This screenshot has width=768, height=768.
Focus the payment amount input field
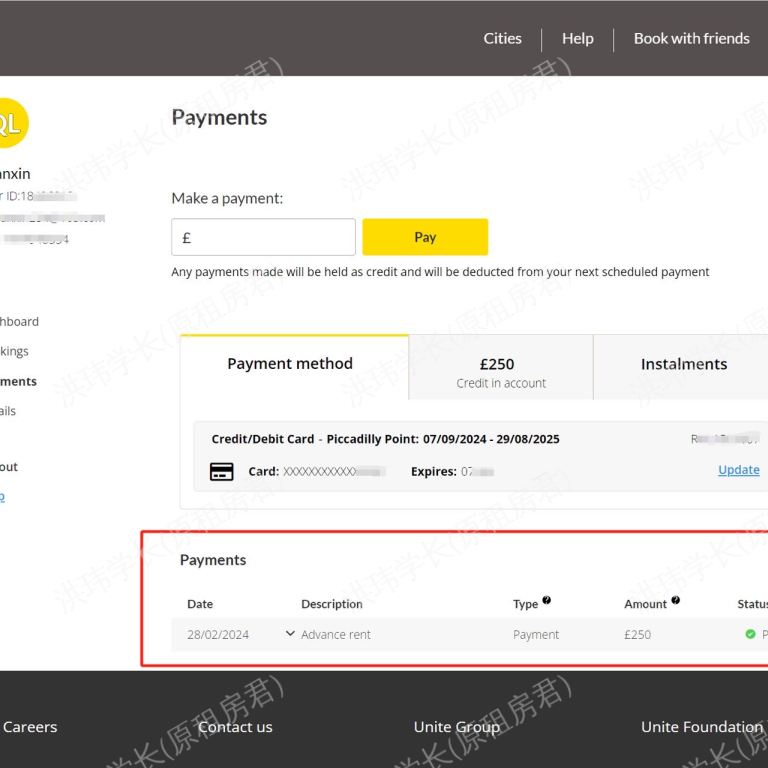[x=263, y=237]
